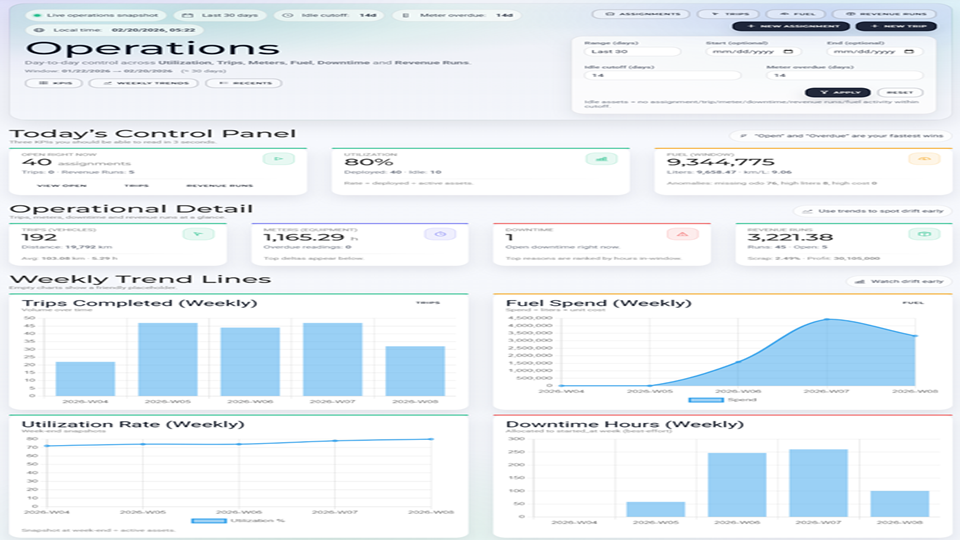Image resolution: width=960 pixels, height=540 pixels.
Task: Click the Idle cutoff (days) input field
Action: pyautogui.click(x=662, y=75)
